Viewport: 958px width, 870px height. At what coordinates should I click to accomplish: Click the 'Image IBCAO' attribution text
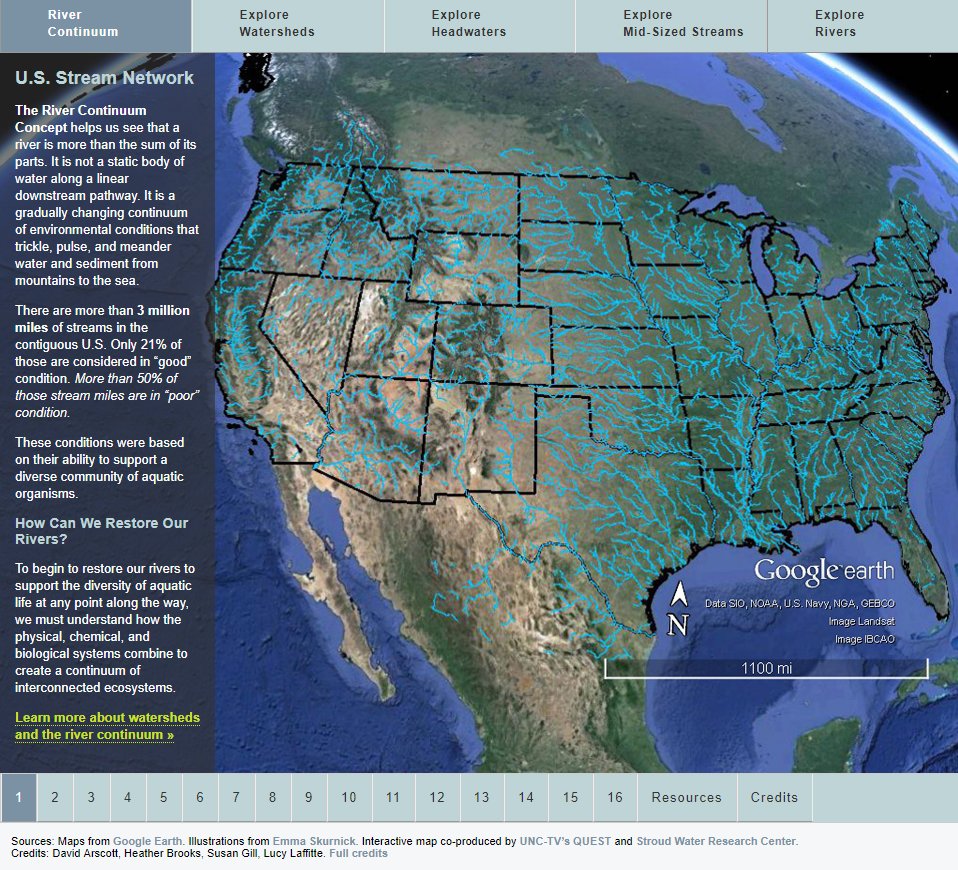click(865, 639)
